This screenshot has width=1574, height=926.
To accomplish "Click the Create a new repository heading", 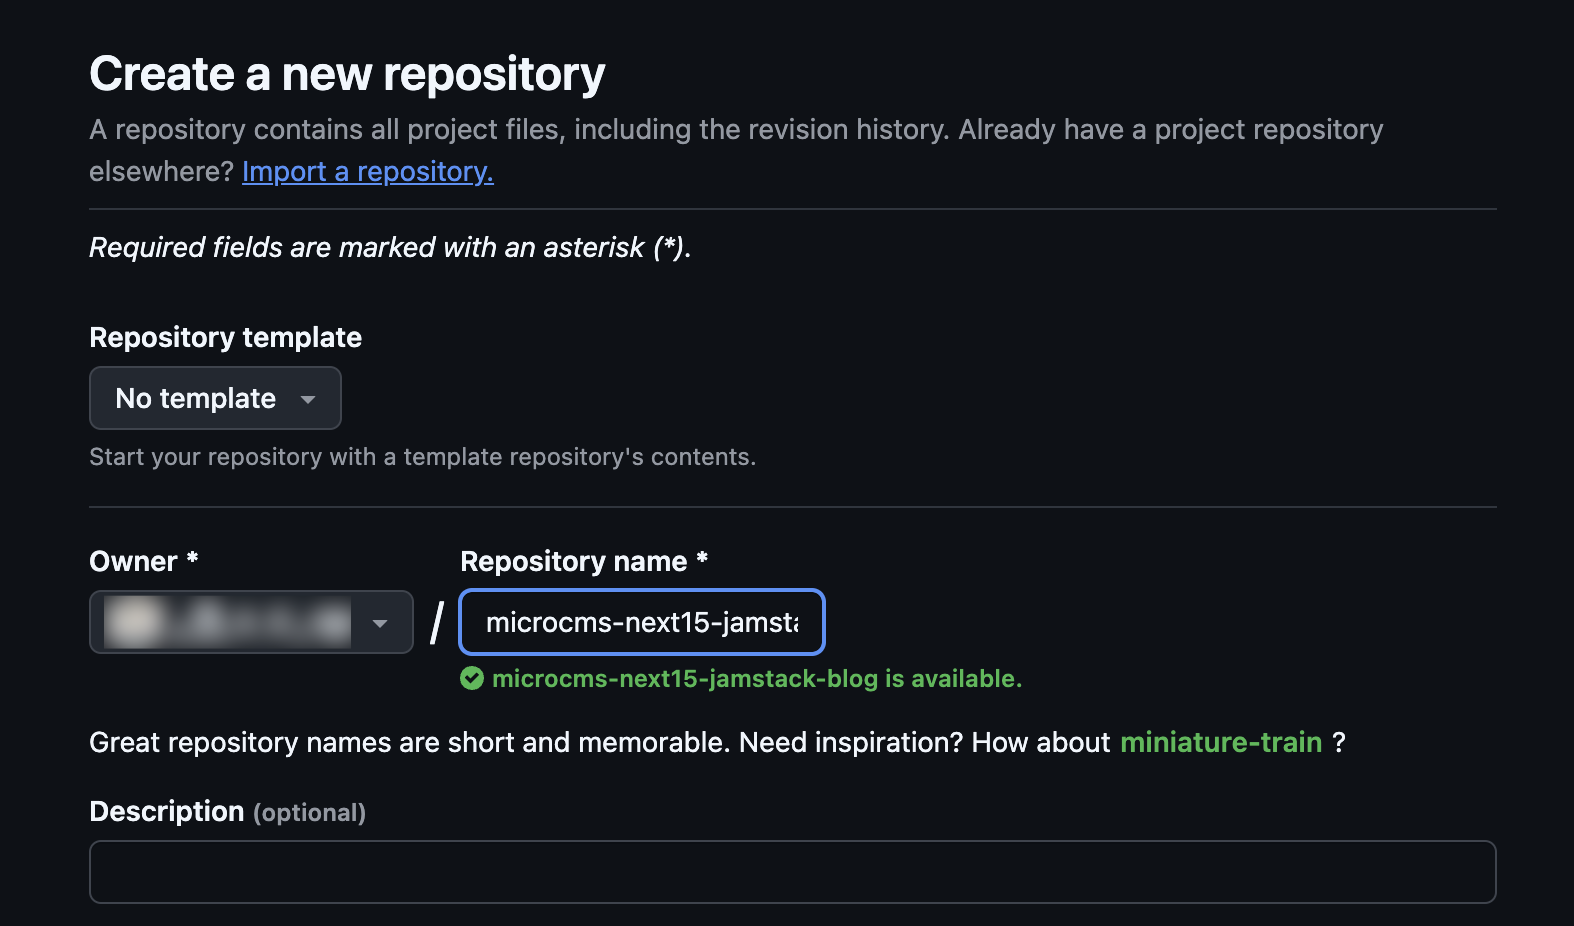I will pos(347,74).
